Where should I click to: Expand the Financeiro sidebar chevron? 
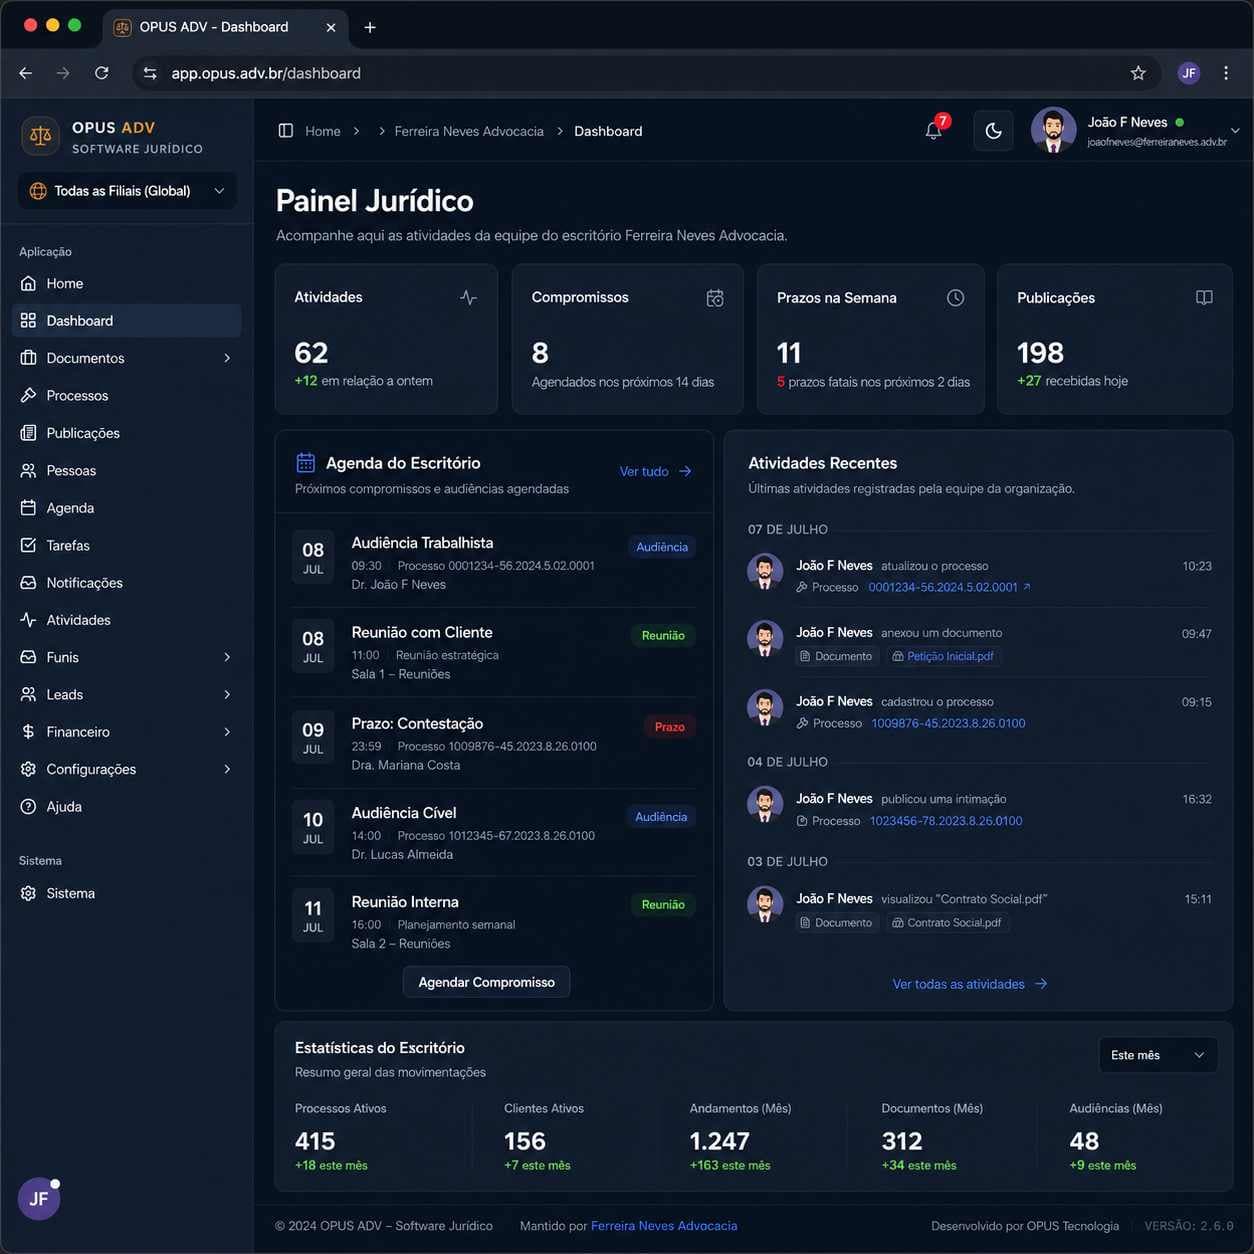(x=227, y=732)
